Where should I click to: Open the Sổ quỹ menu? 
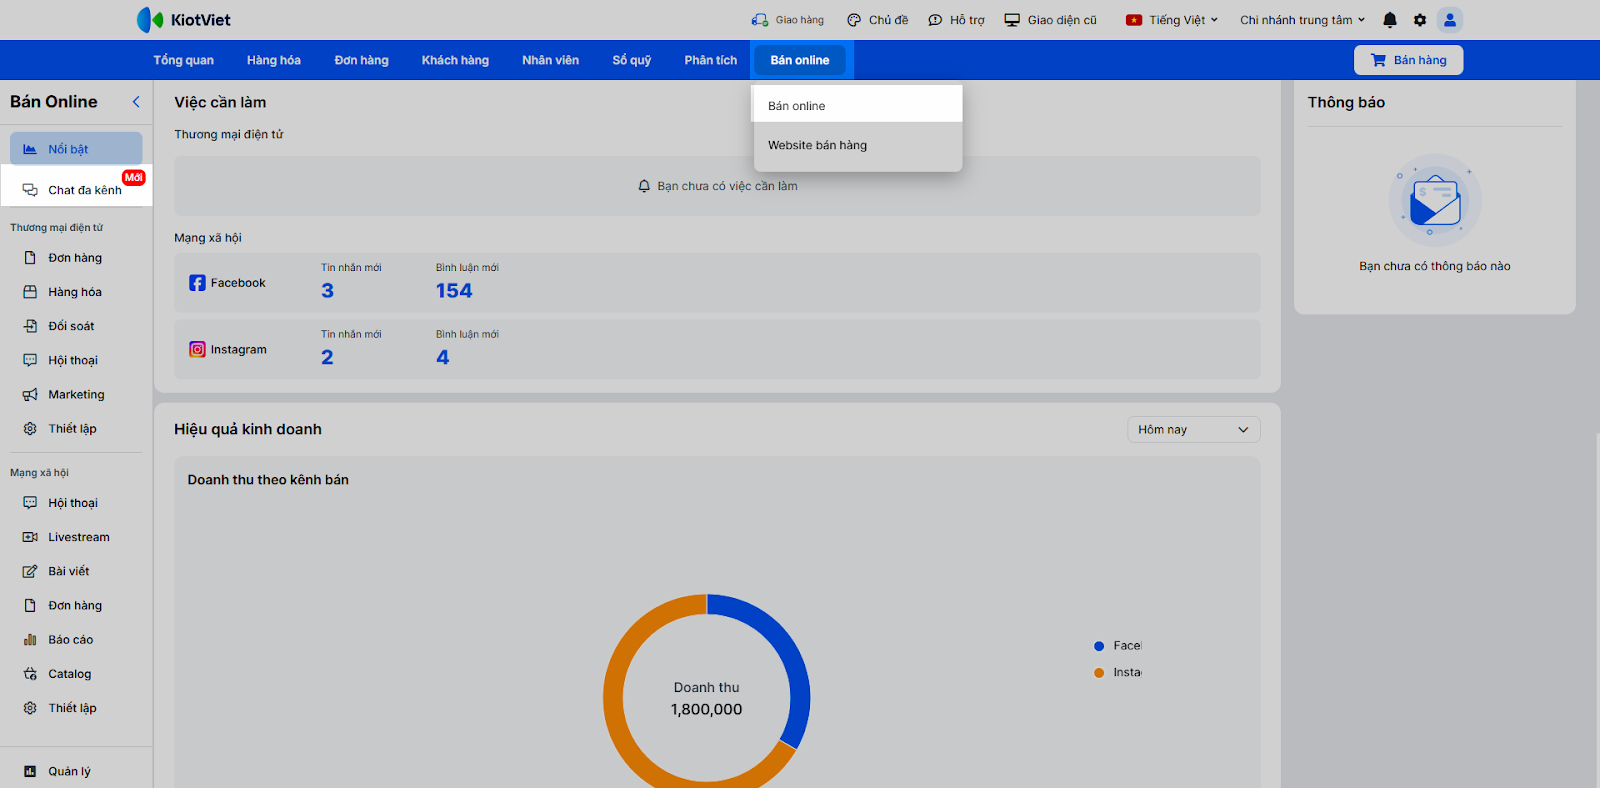tap(632, 60)
